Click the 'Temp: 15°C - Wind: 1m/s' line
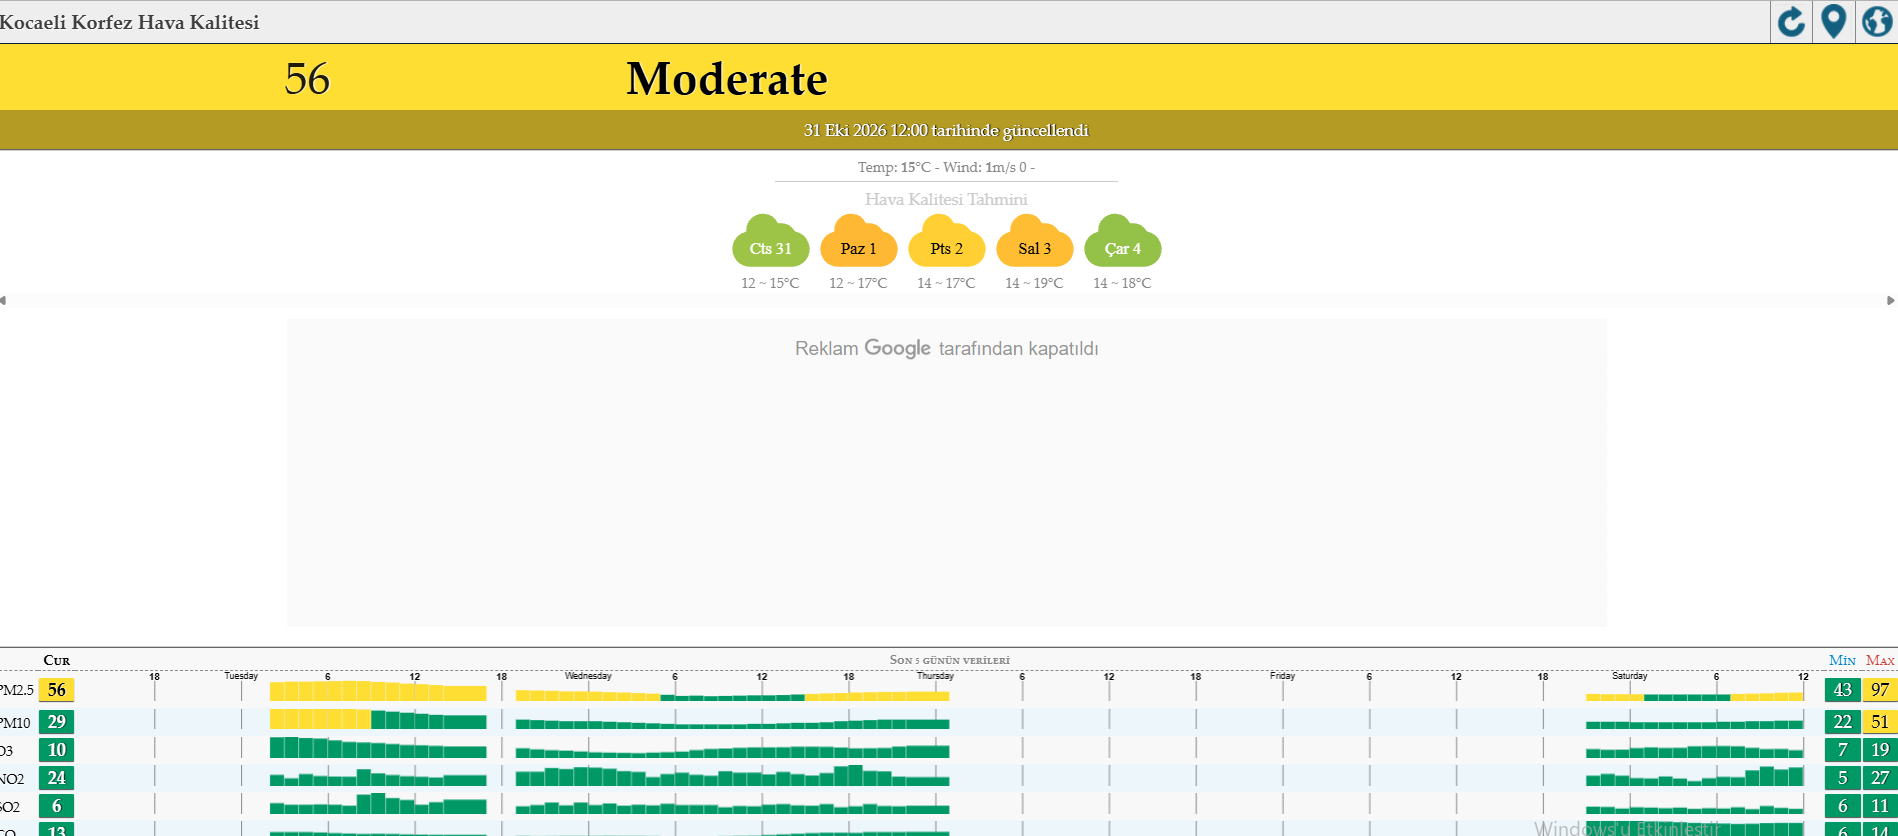 946,167
